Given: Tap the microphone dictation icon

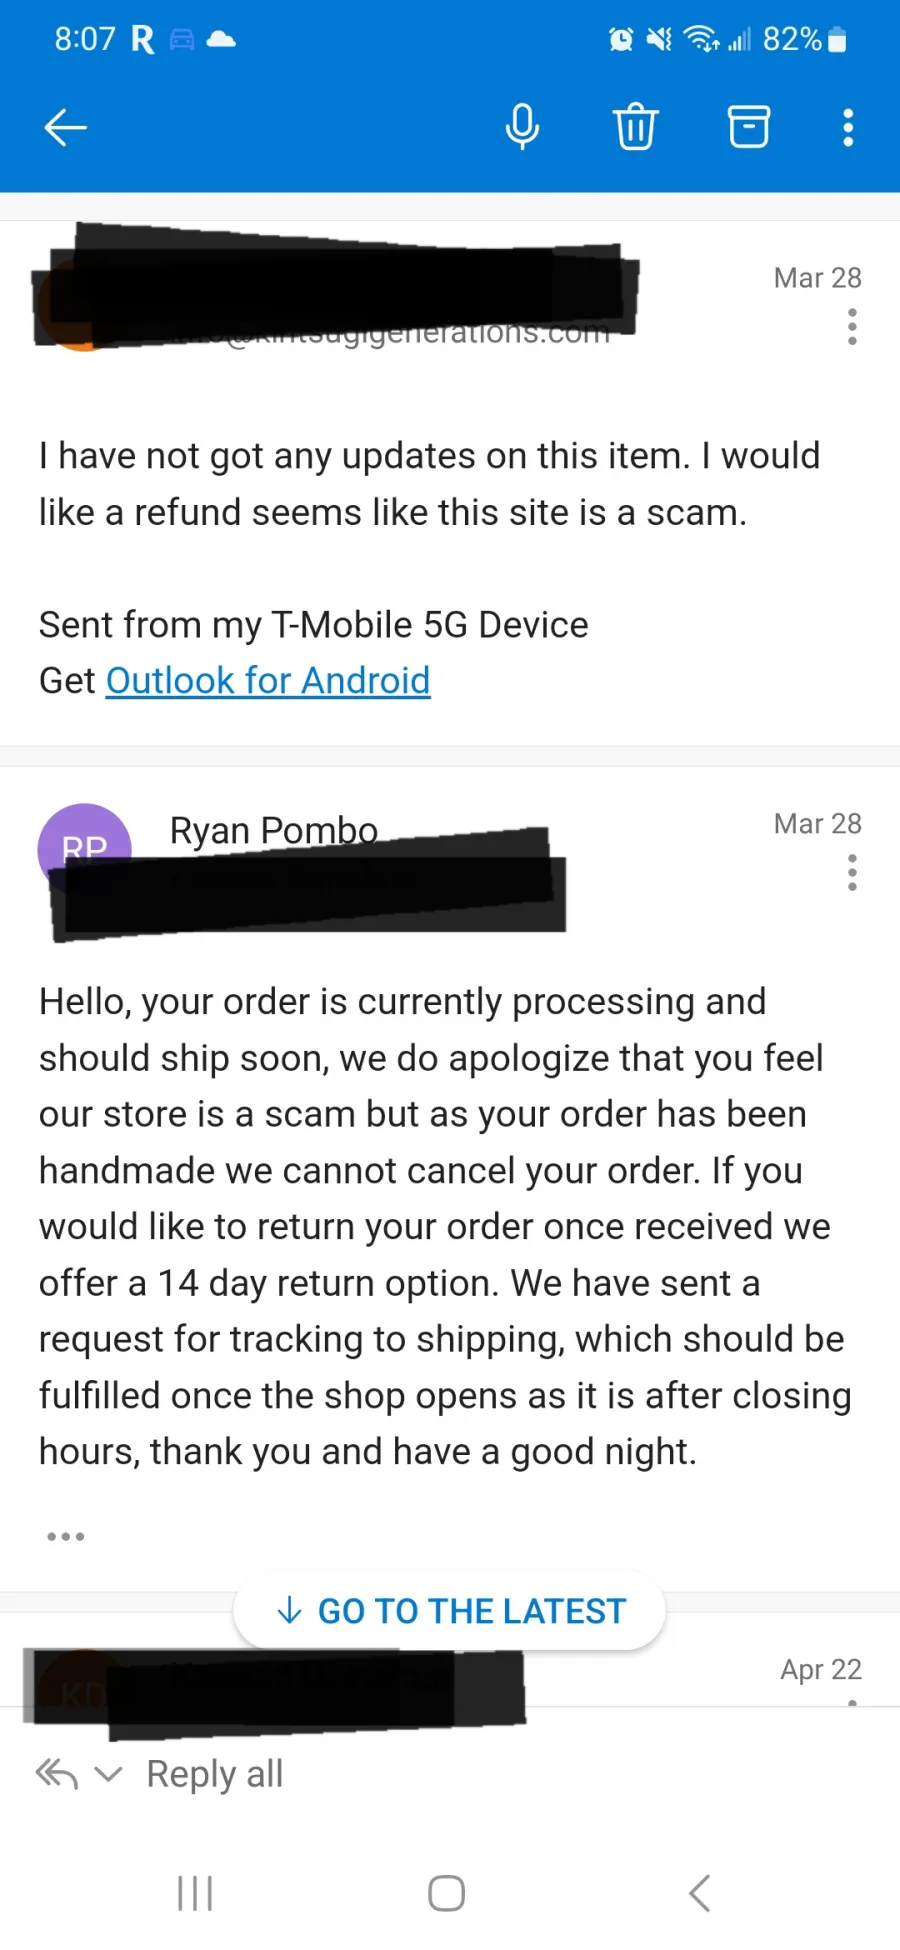Looking at the screenshot, I should (522, 127).
